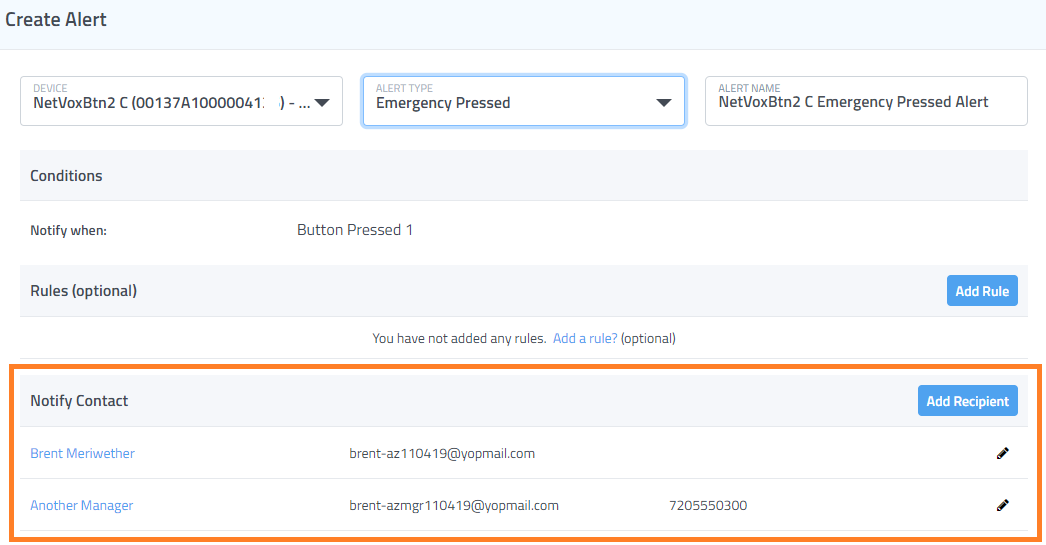Expand the Device dropdown arrow
Image resolution: width=1046 pixels, height=545 pixels.
tap(322, 103)
